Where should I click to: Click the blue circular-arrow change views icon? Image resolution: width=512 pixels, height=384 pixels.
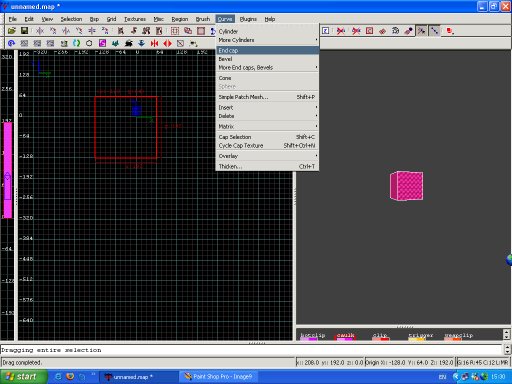[x=12, y=43]
